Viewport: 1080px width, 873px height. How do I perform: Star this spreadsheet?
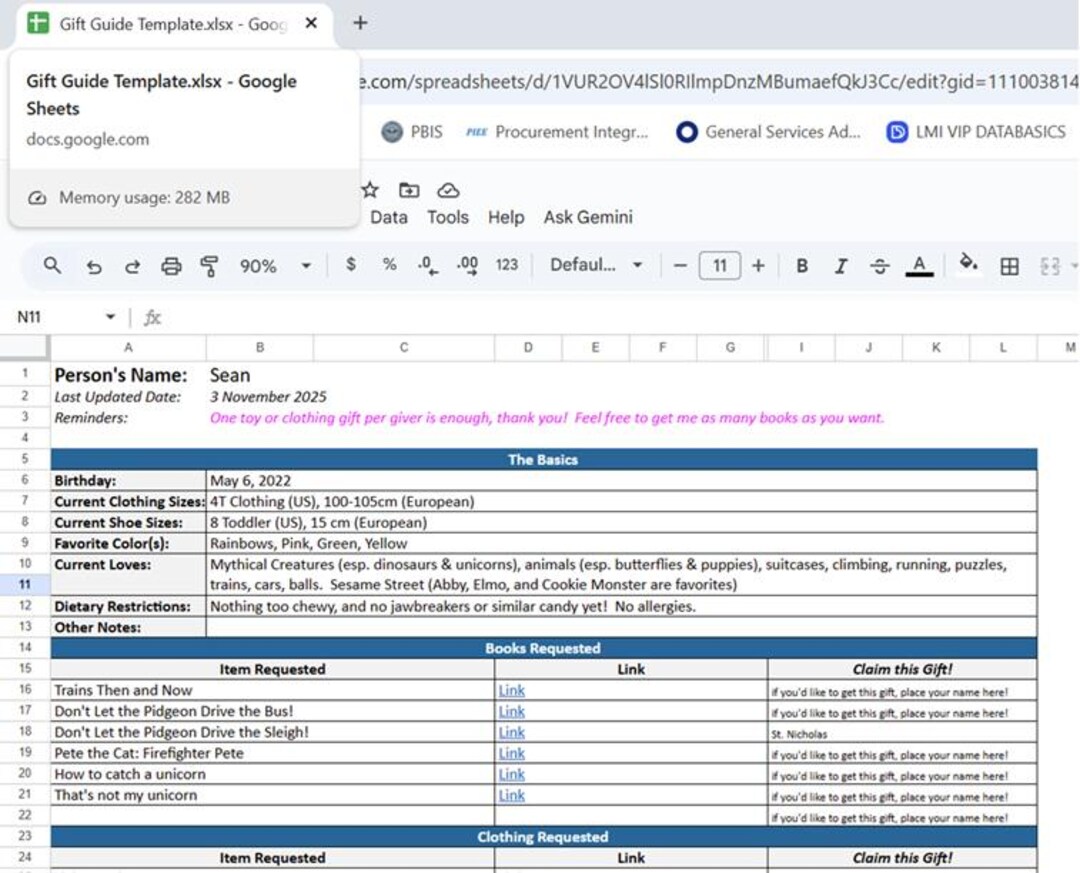[371, 189]
